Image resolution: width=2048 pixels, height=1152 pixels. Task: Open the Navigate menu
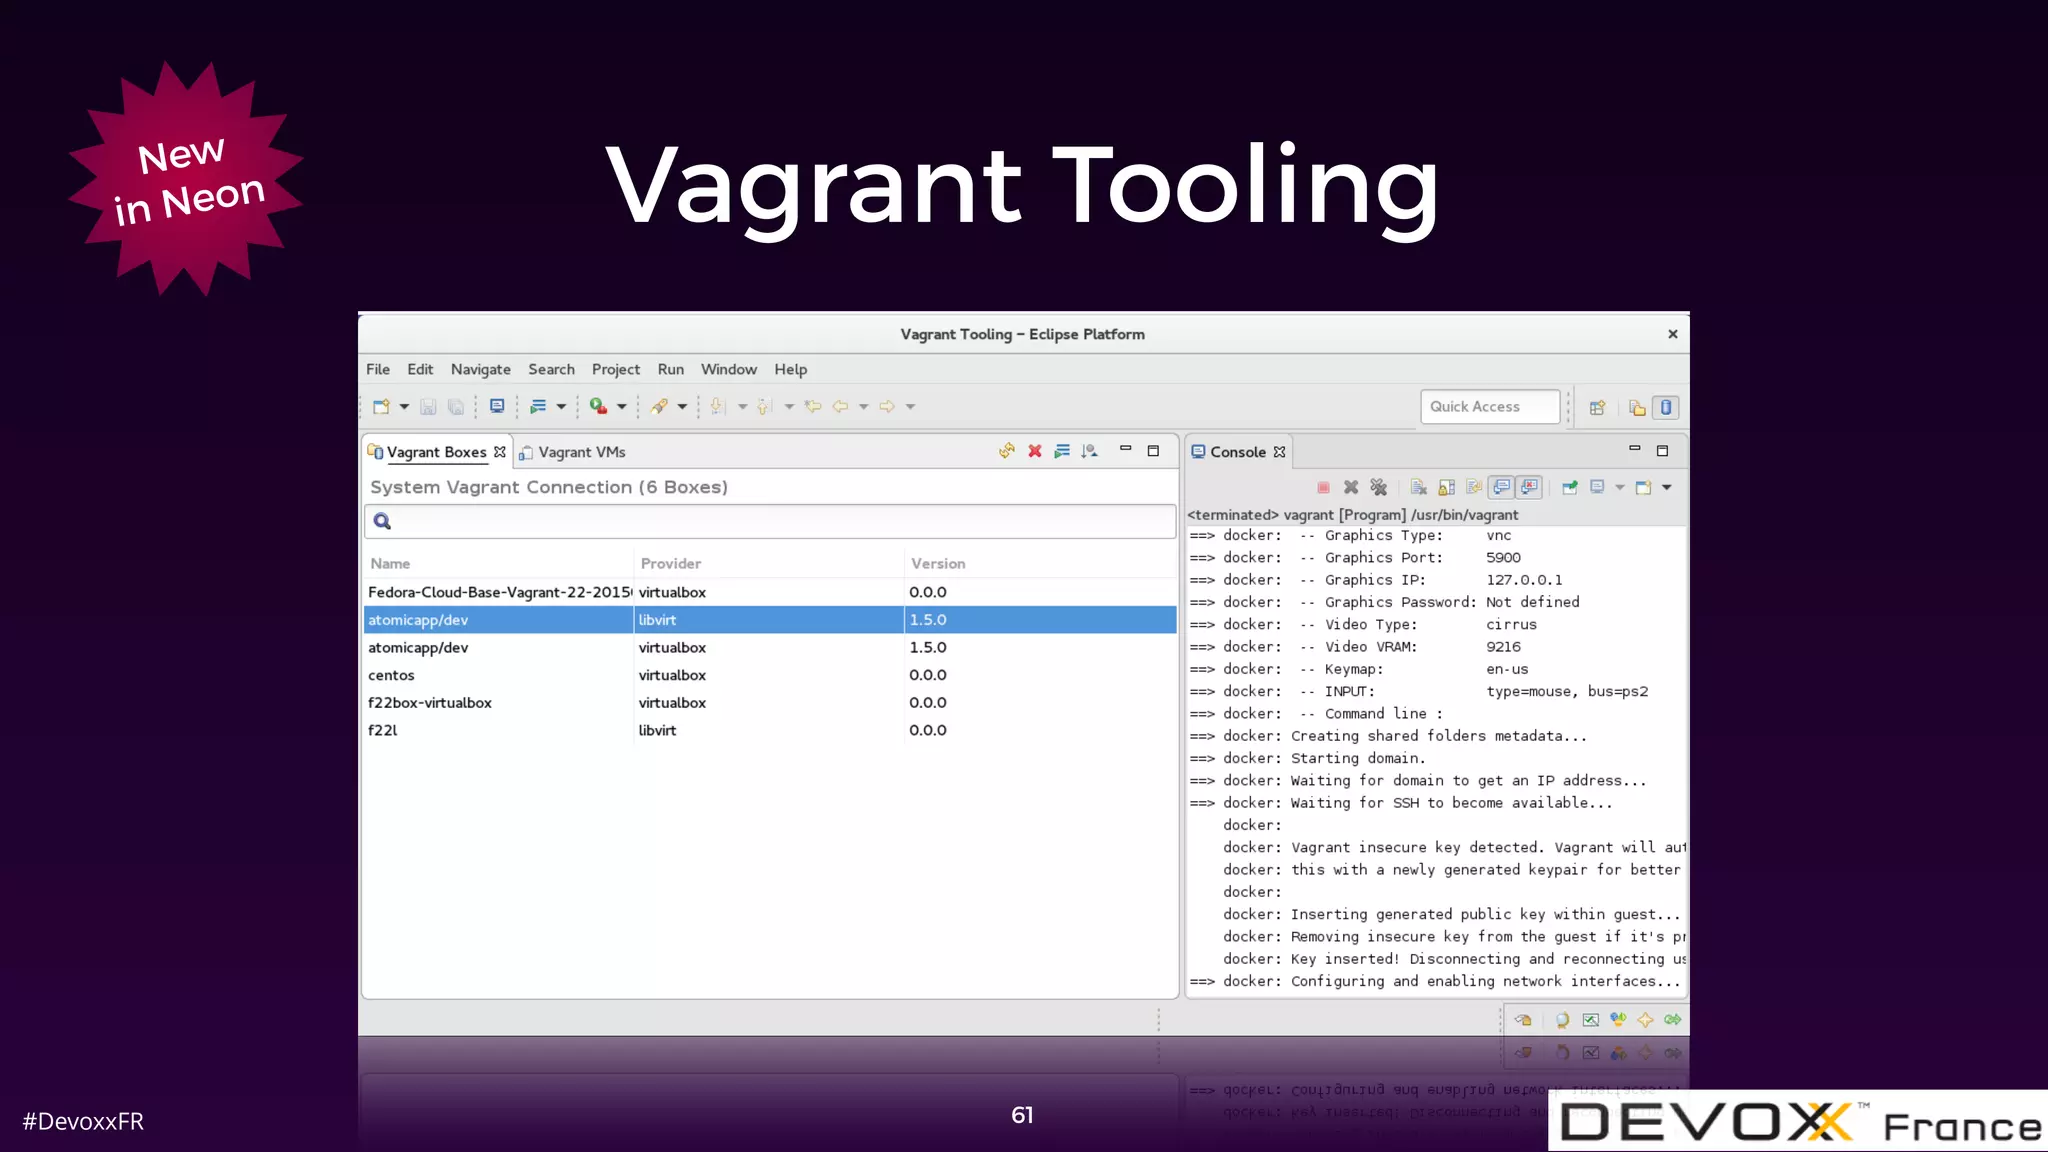pos(480,369)
